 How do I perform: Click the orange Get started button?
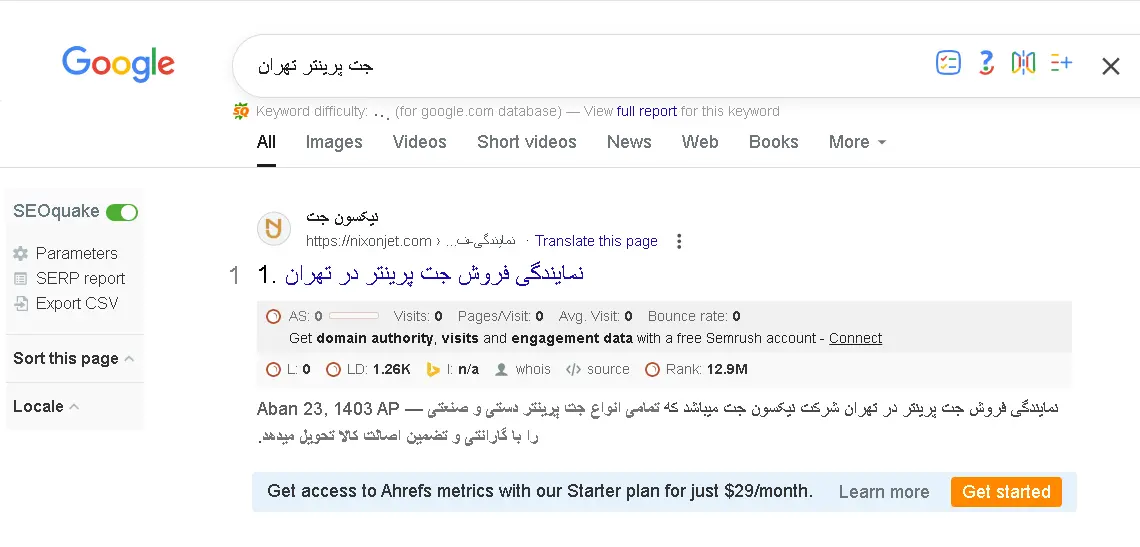coord(1006,492)
